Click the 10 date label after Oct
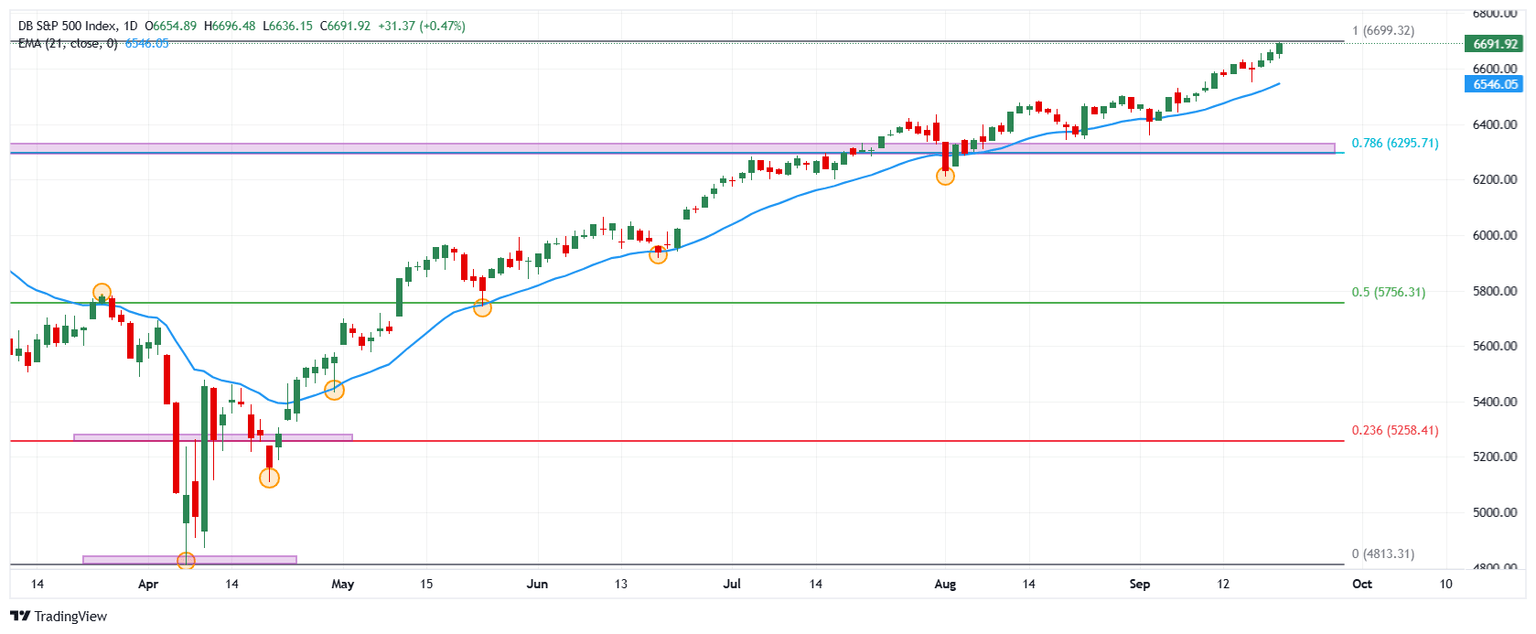This screenshot has width=1536, height=634. (1445, 583)
